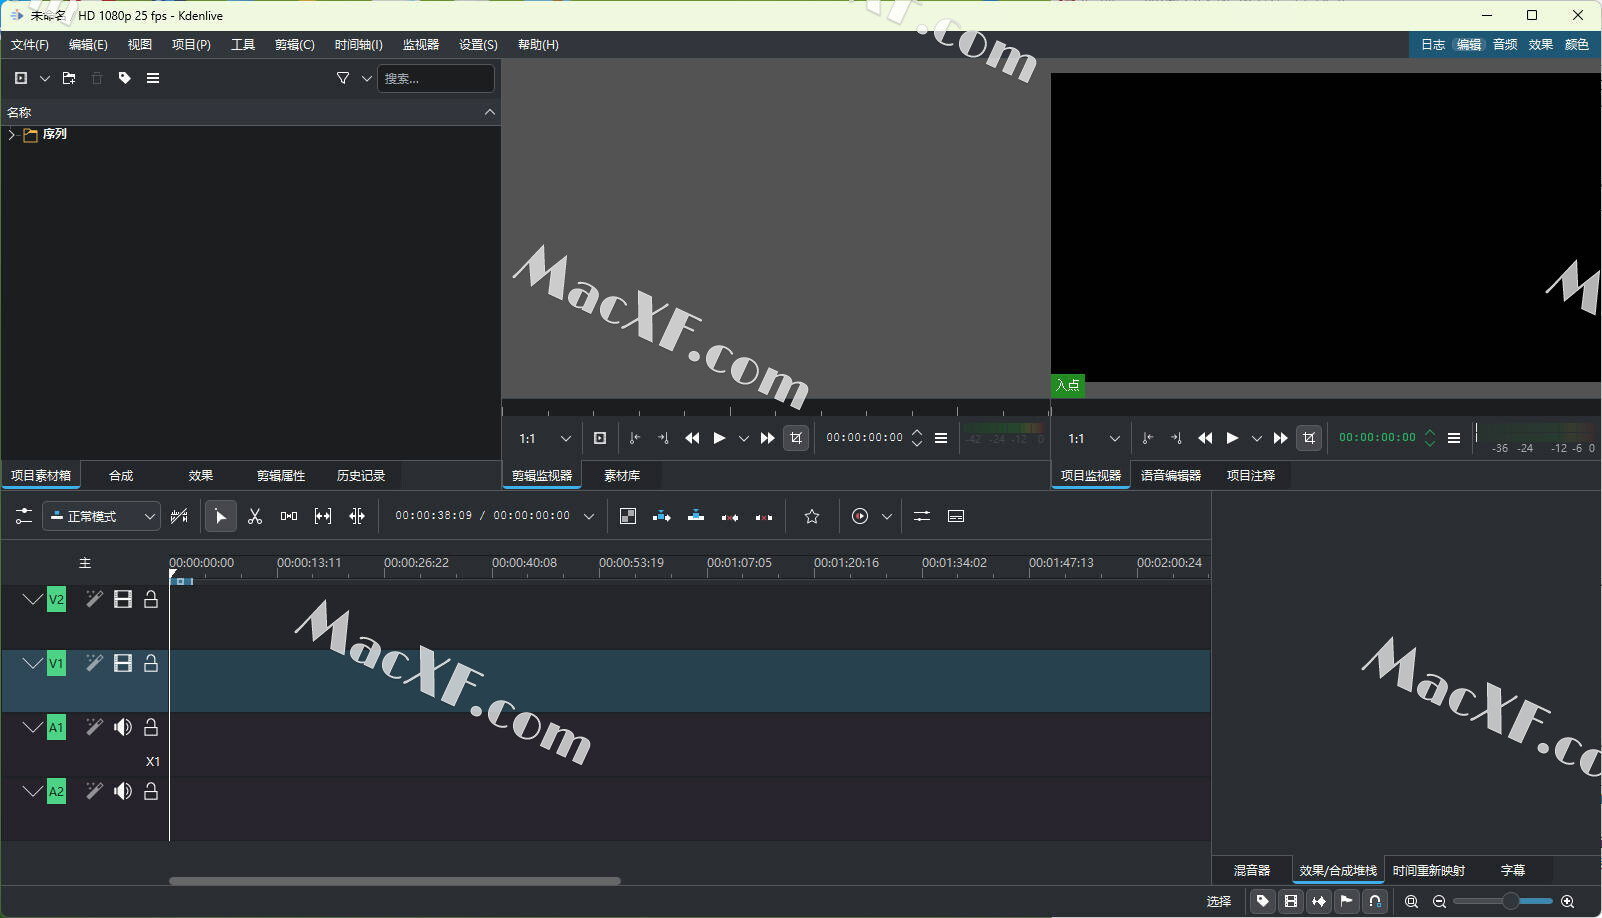1602x918 pixels.
Task: Lock track V1
Action: [x=151, y=663]
